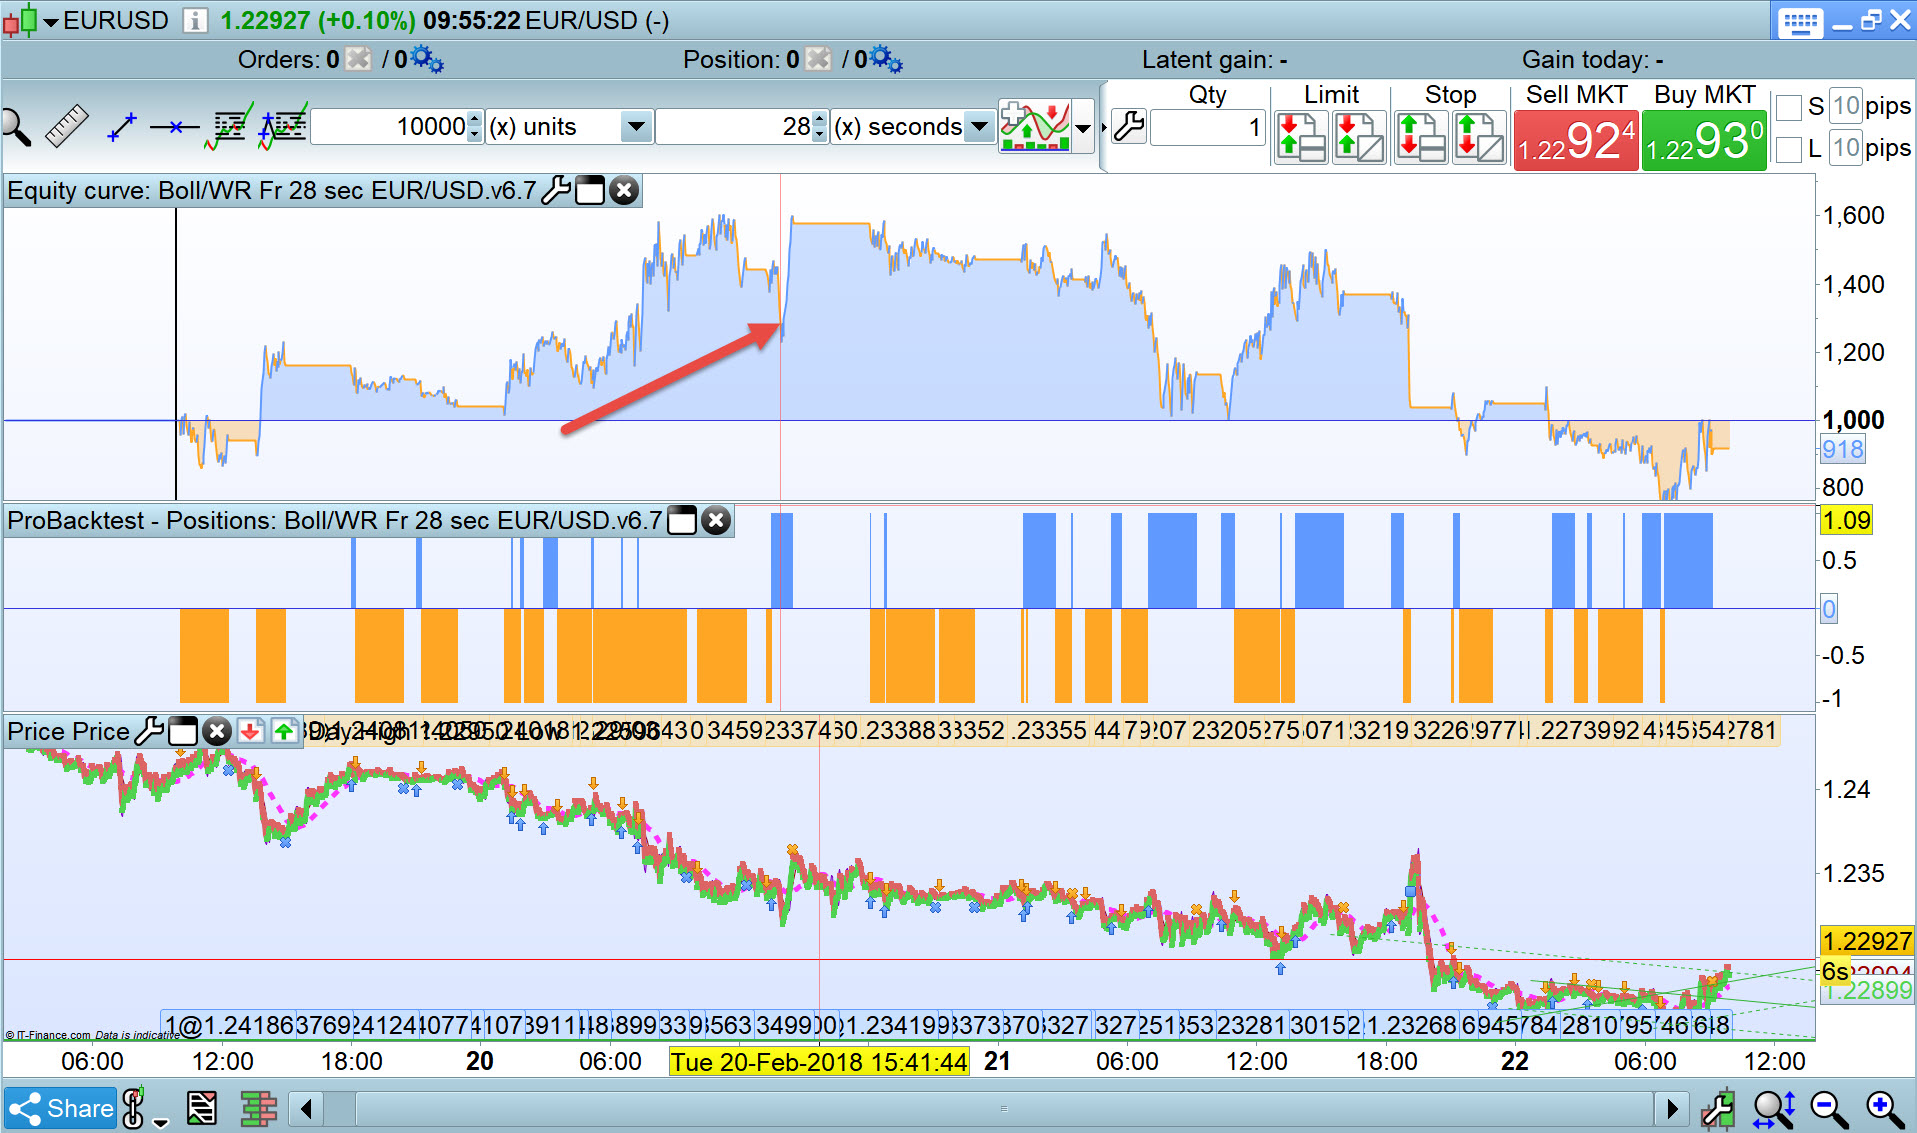This screenshot has height=1133, width=1917.
Task: Open Equity curve settings wrench
Action: [x=556, y=190]
